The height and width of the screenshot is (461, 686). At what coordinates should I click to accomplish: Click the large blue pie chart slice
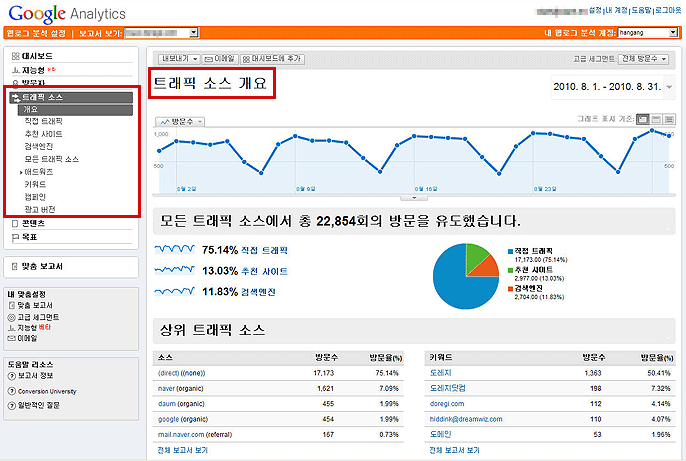coord(455,284)
